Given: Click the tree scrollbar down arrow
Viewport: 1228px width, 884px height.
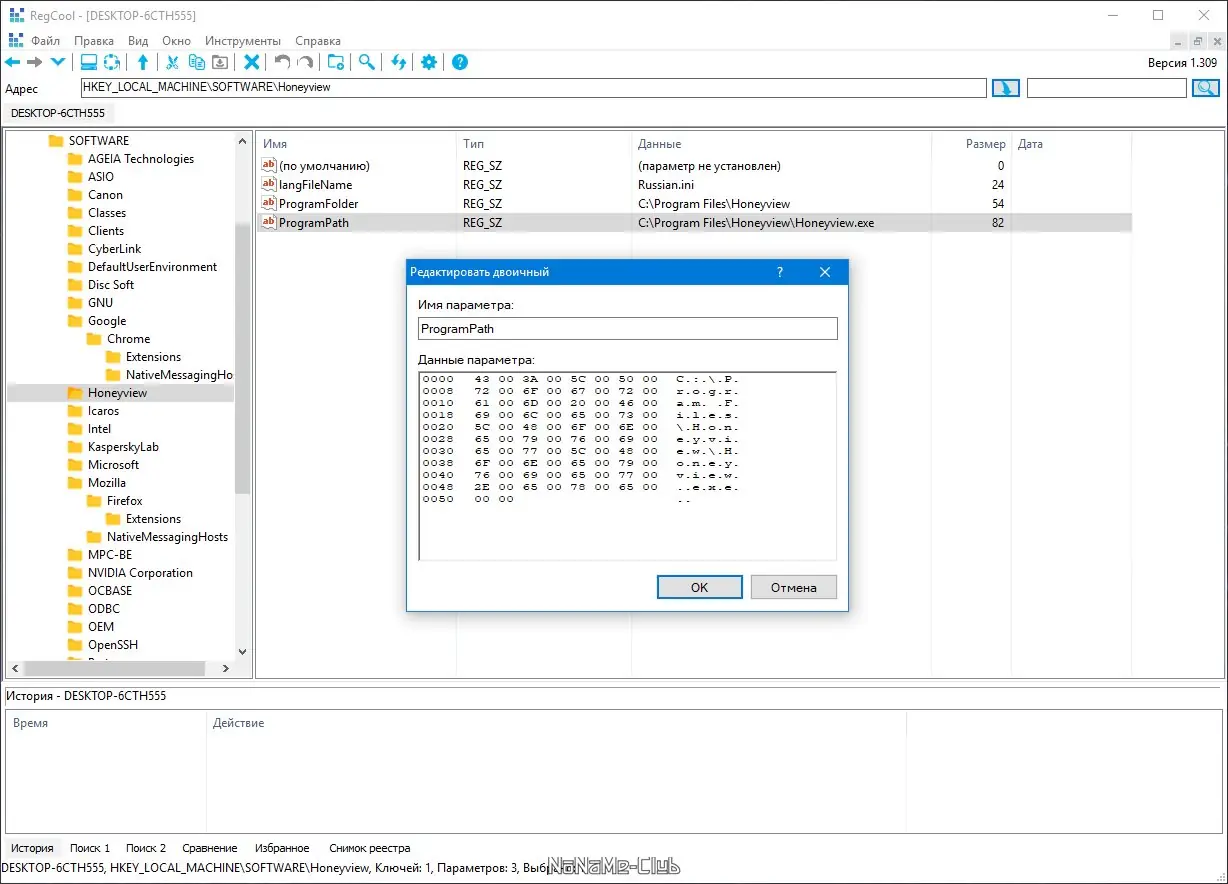Looking at the screenshot, I should click(242, 651).
